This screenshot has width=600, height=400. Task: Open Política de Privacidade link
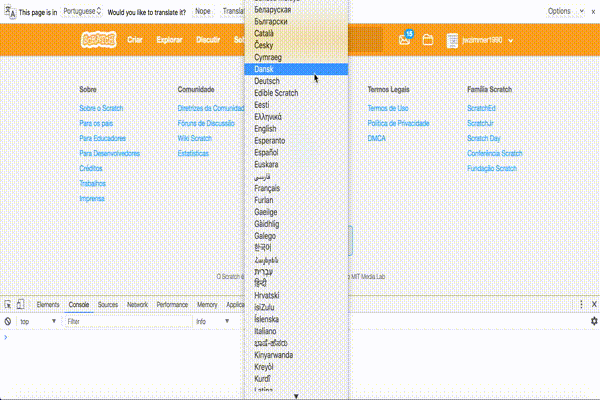[398, 123]
